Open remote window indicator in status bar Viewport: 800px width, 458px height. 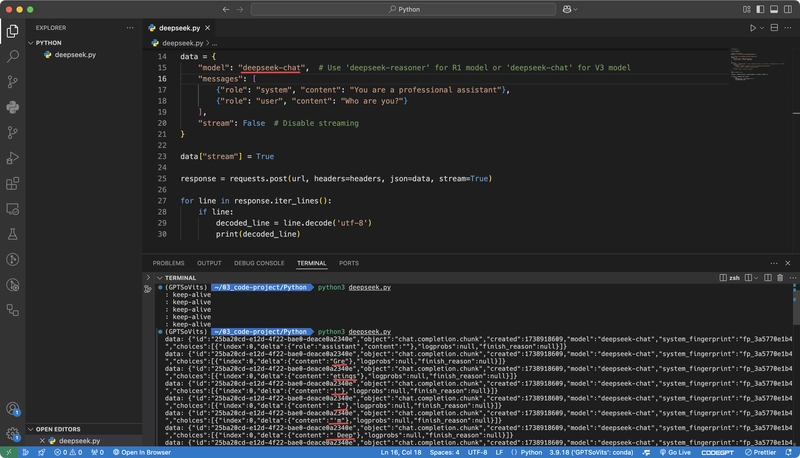coord(9,452)
